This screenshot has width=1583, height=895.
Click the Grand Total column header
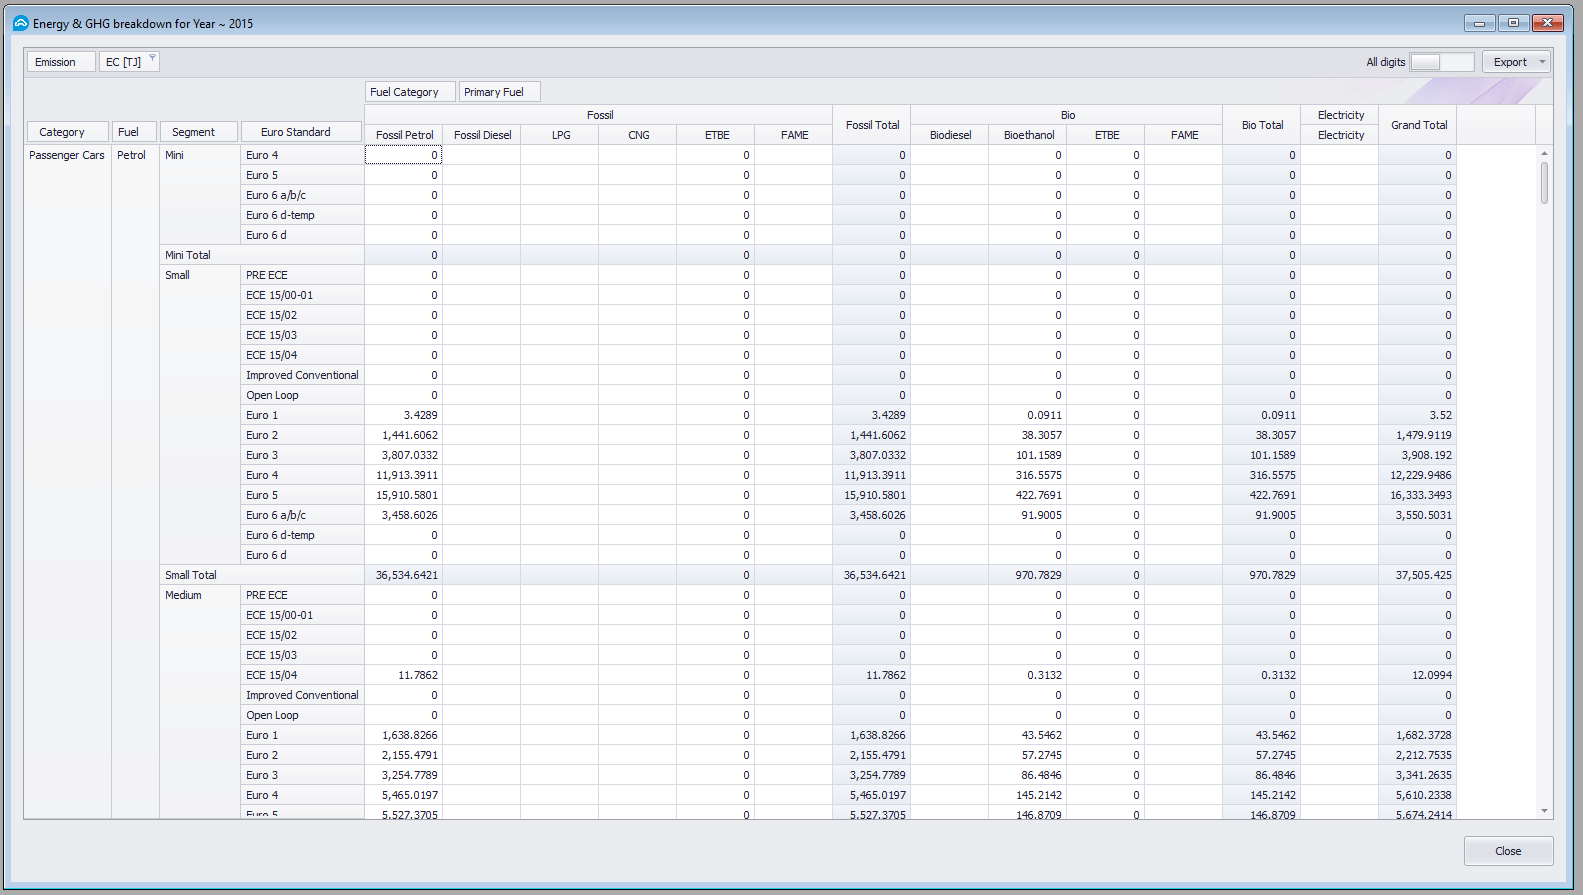1418,125
